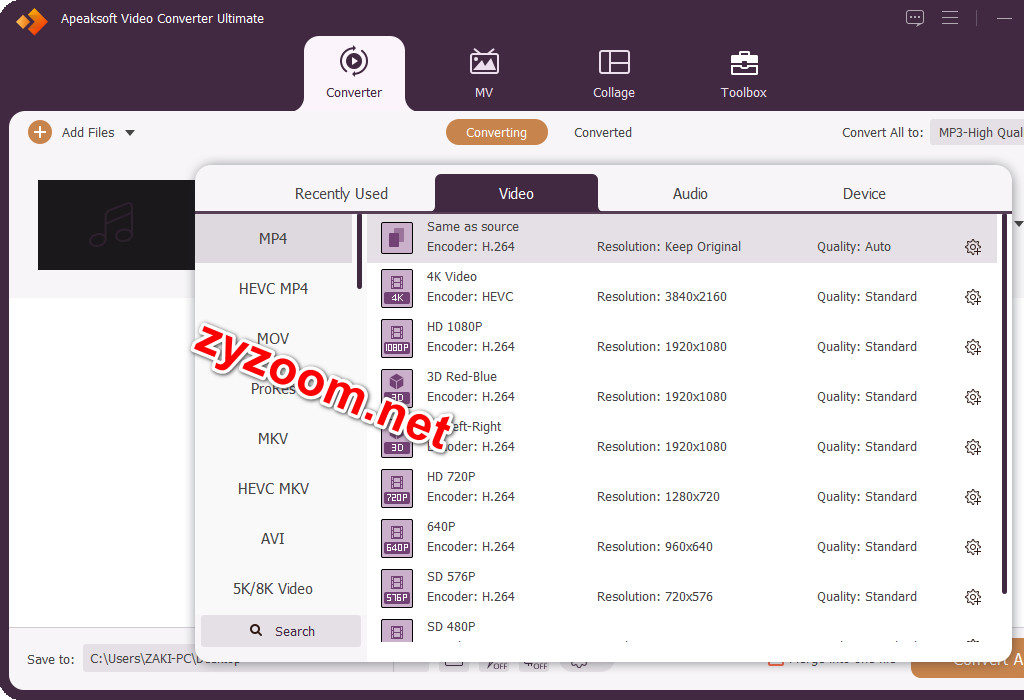This screenshot has height=700, width=1024.
Task: Click 'Resolution: 3840x2160' text
Action: coord(662,296)
